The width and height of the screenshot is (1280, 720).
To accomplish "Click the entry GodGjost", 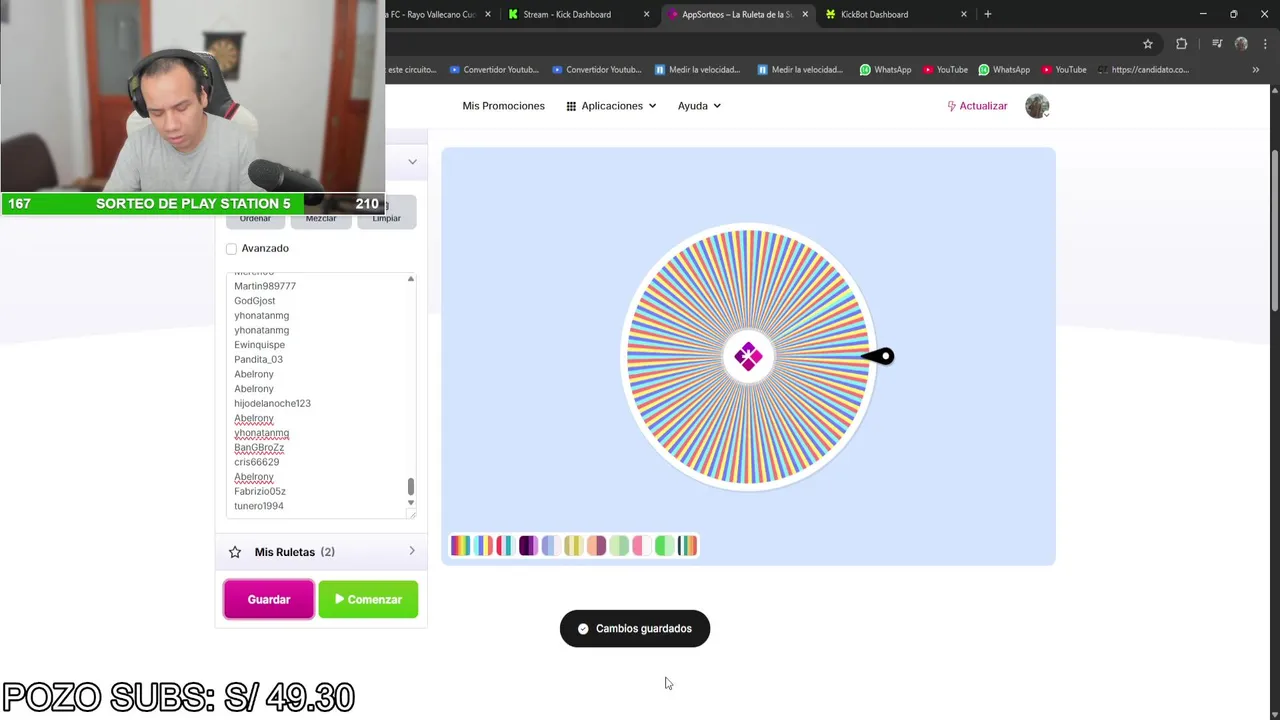I will 255,301.
